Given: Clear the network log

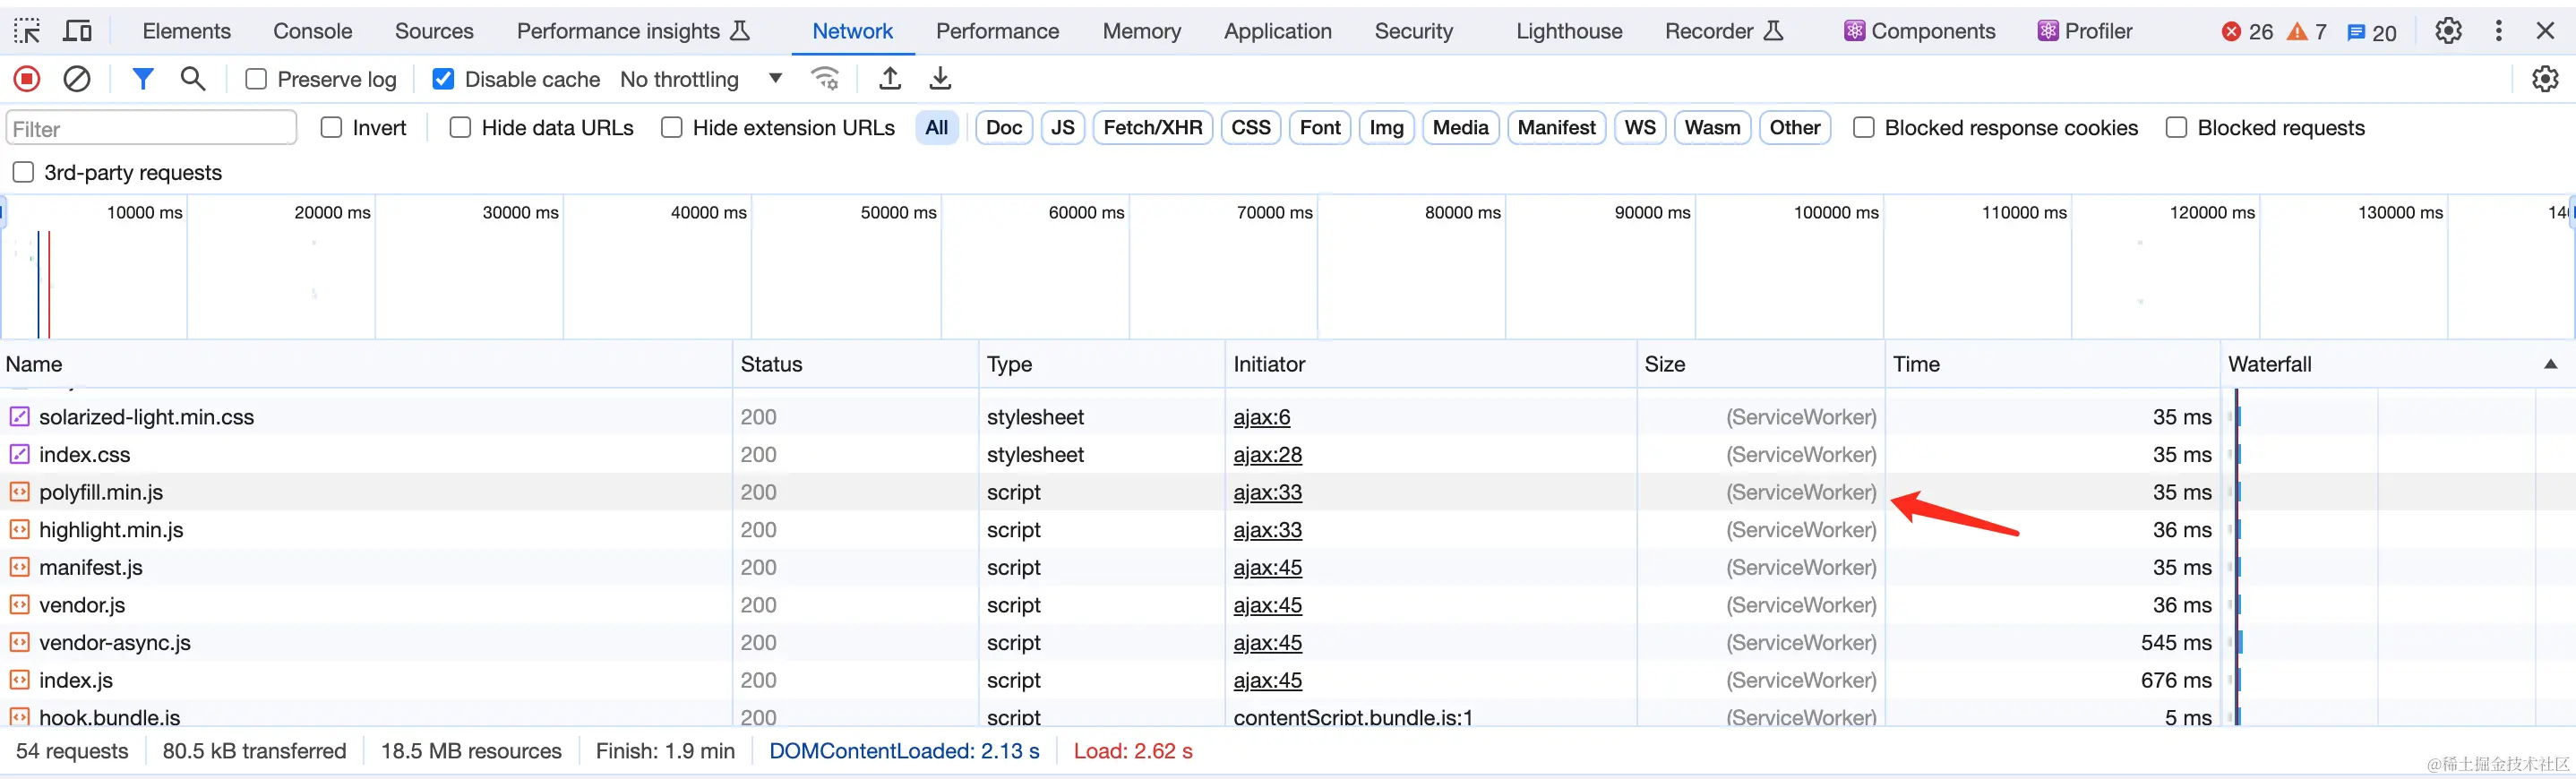Looking at the screenshot, I should tap(77, 78).
